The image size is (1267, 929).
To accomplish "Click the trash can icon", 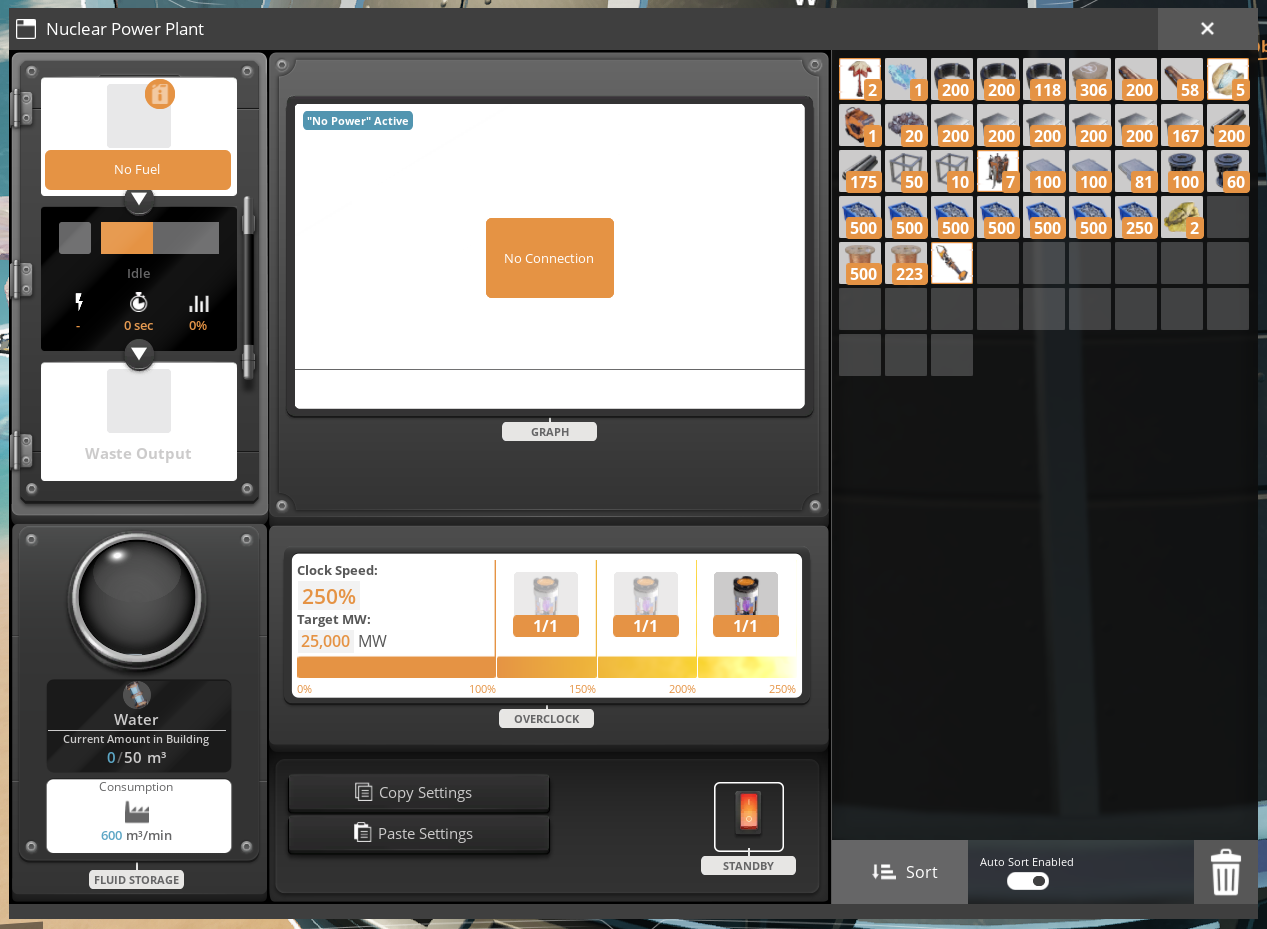I will pos(1226,872).
